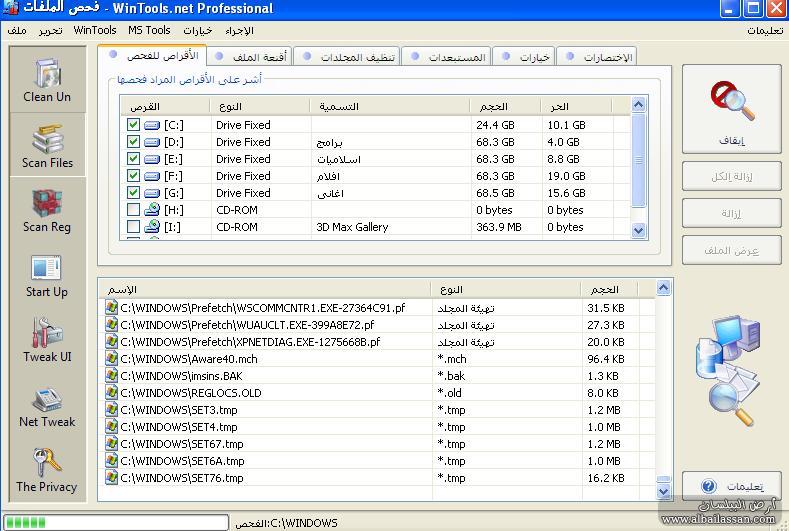Click drive list scrollbar up arrow
Image resolution: width=789 pixels, height=531 pixels.
tap(639, 105)
